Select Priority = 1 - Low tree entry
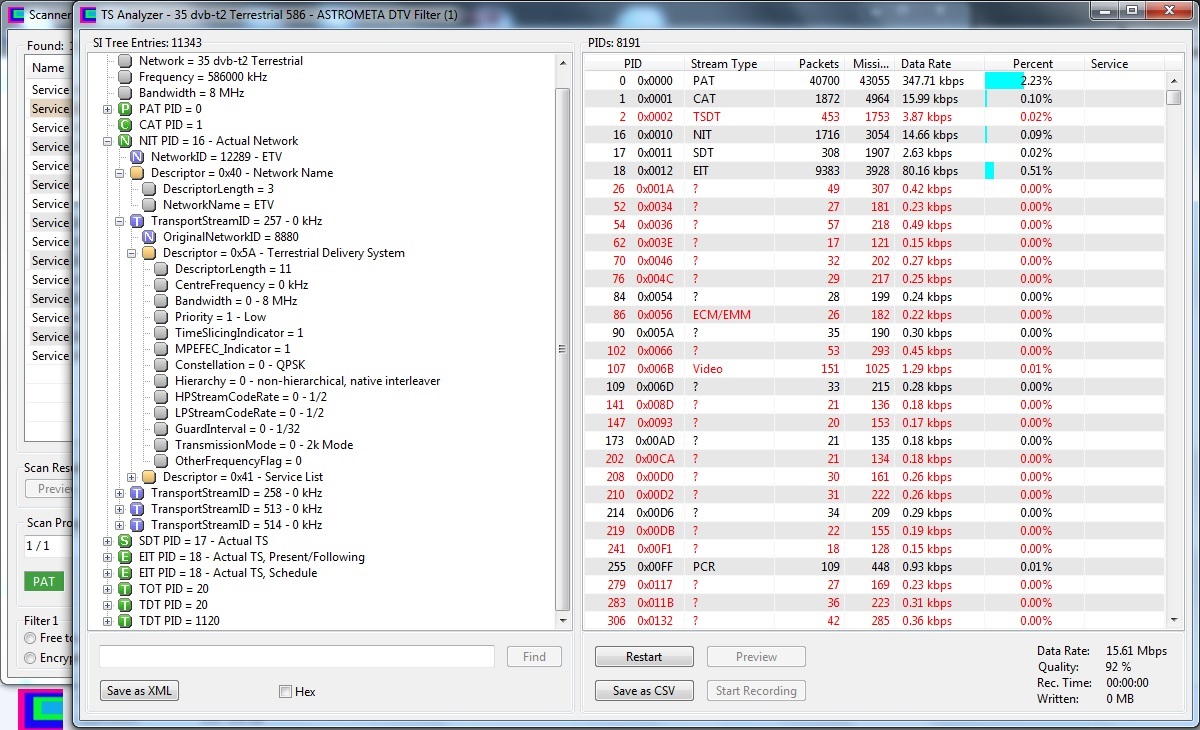Viewport: 1200px width, 730px height. [x=220, y=317]
